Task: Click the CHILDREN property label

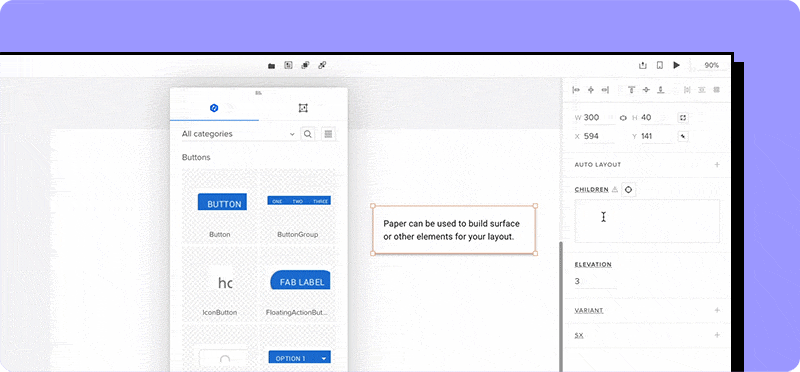Action: (x=591, y=189)
